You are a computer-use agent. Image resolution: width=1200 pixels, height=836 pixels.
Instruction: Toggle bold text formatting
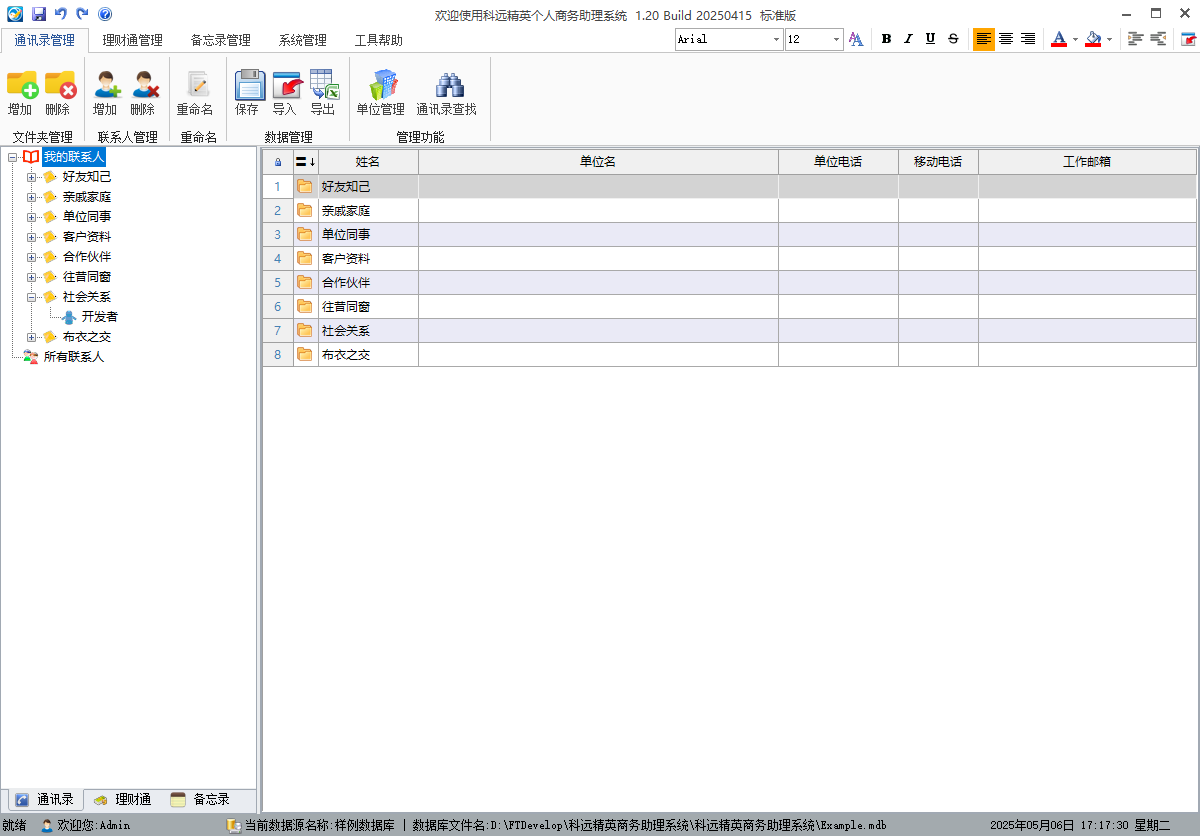tap(886, 39)
